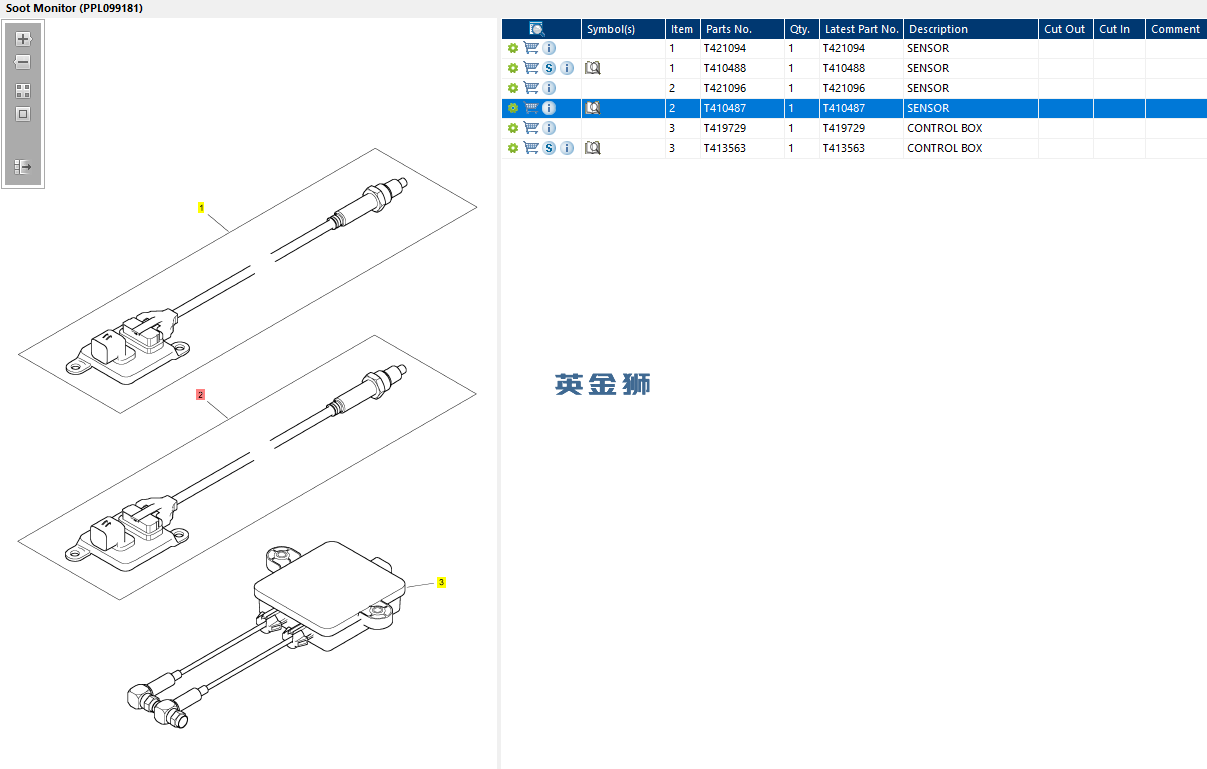Select the T410488 parts number cell
This screenshot has width=1207, height=769.
(x=742, y=68)
